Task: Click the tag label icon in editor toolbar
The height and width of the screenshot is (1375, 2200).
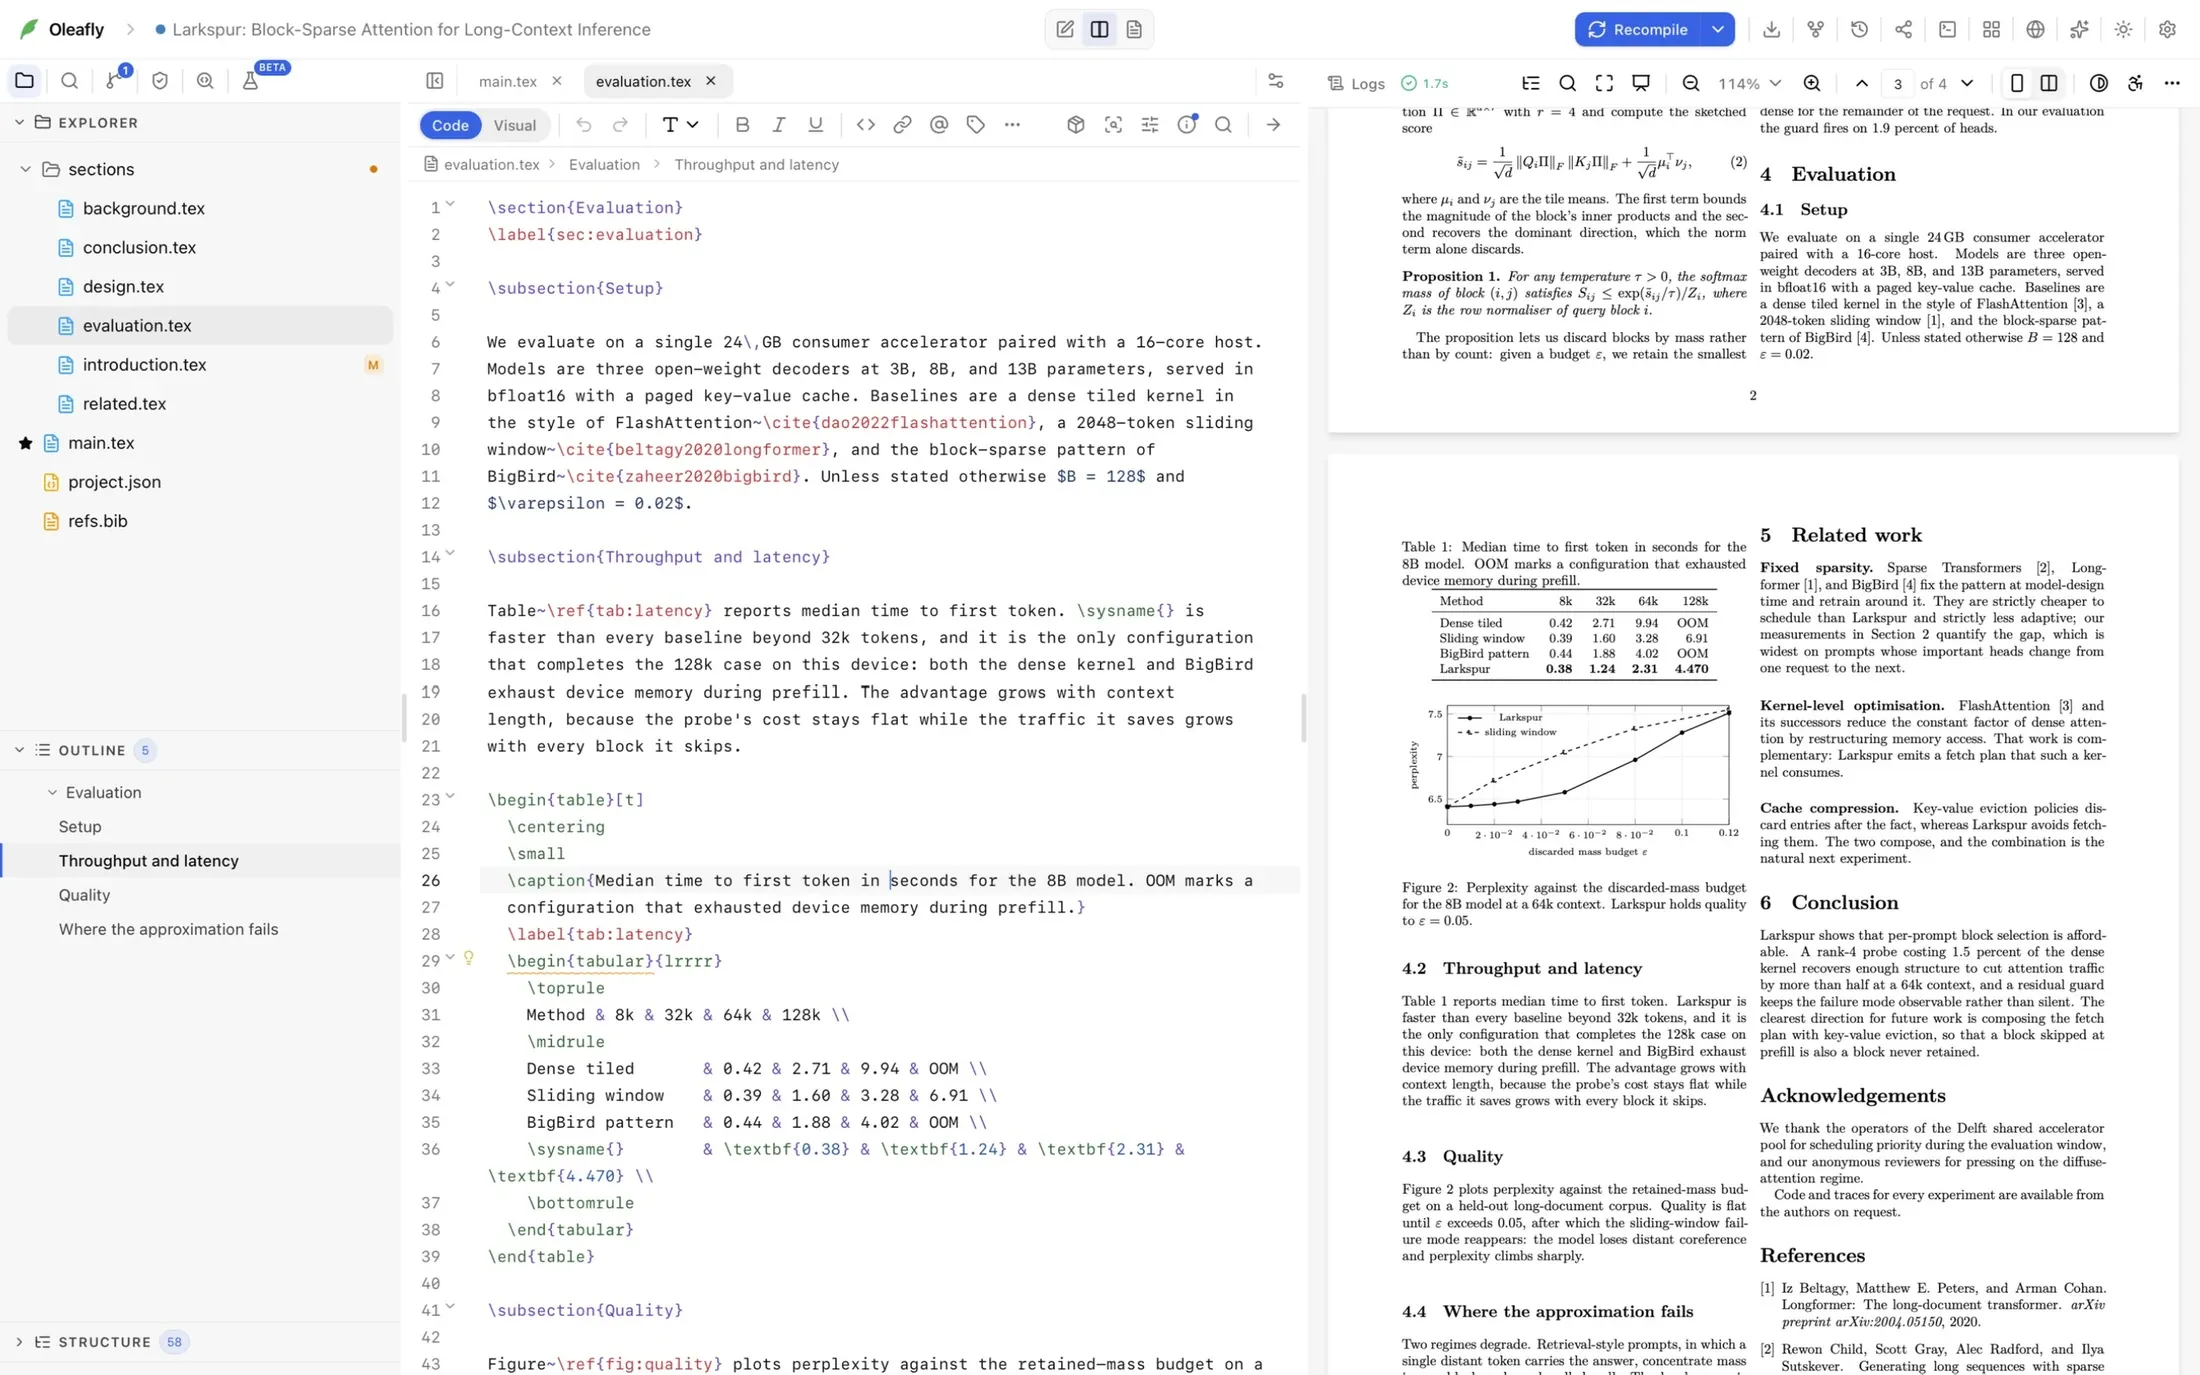Action: pos(975,125)
